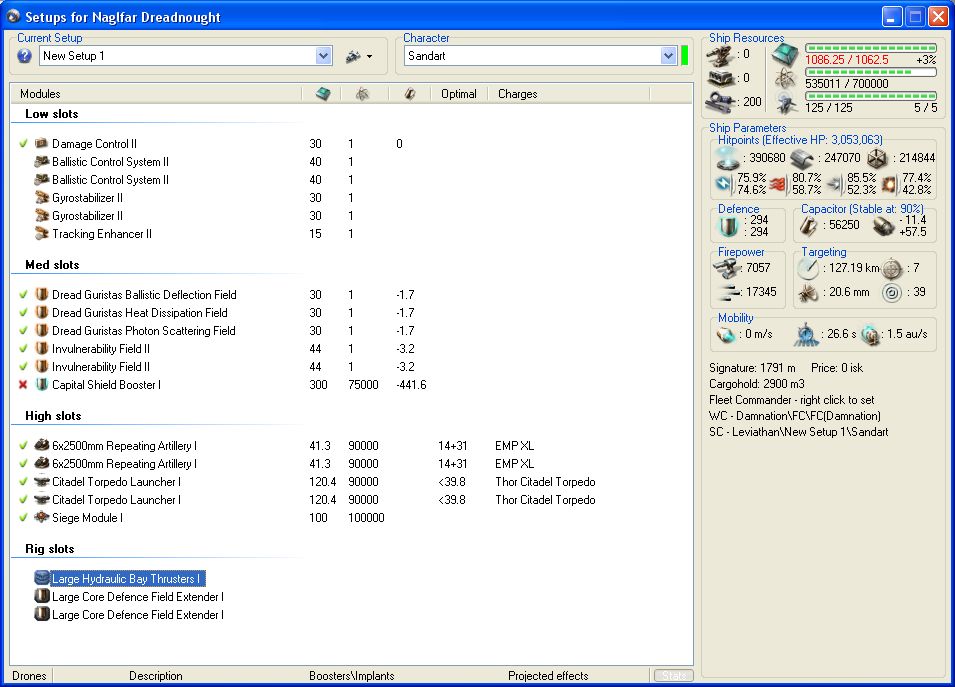This screenshot has height=687, width=955.
Task: Expand the Character selection dropdown
Action: pyautogui.click(x=669, y=56)
